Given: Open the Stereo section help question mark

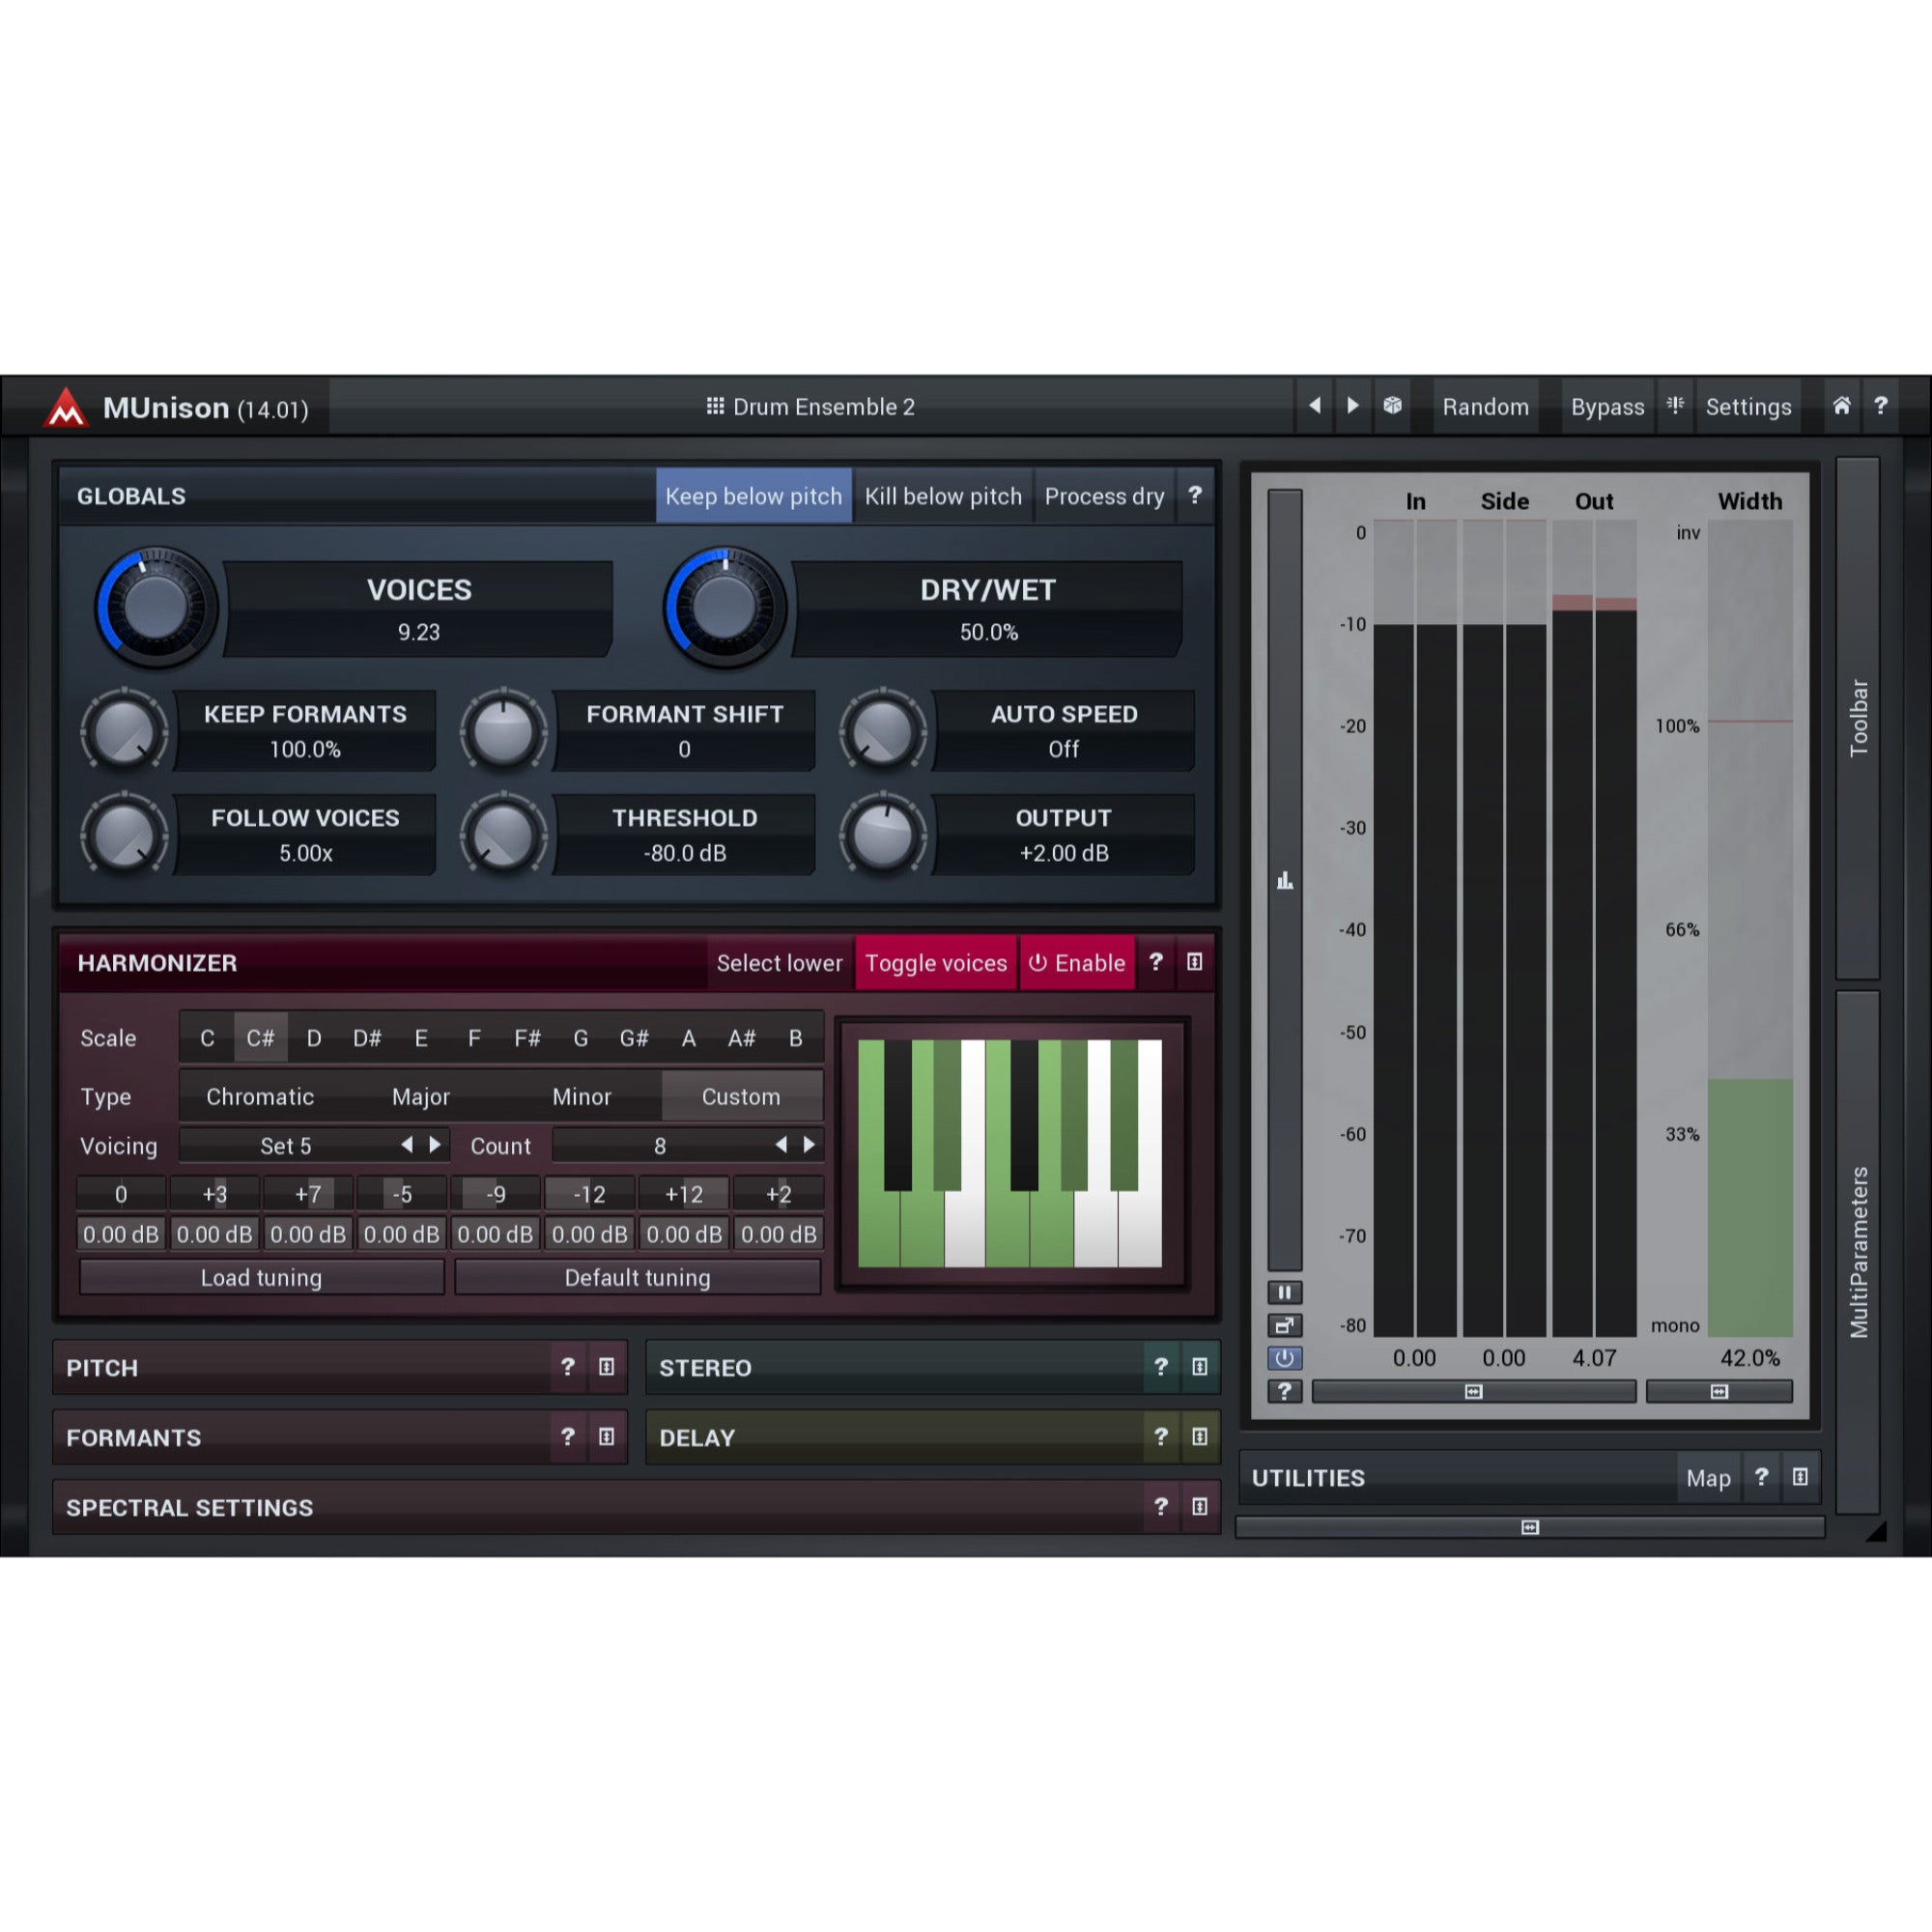Looking at the screenshot, I should coord(1161,1367).
